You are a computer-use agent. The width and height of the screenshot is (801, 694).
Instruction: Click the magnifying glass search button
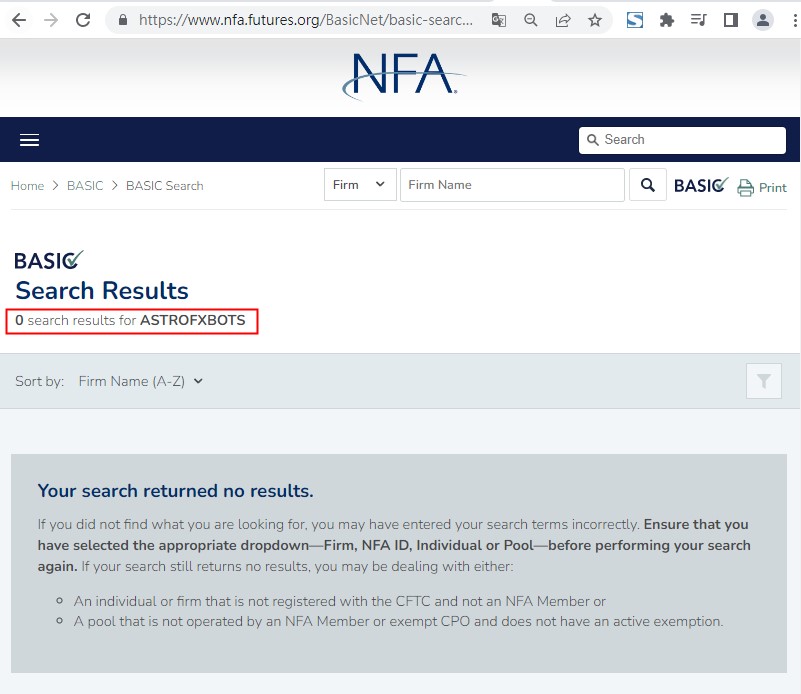pos(648,185)
